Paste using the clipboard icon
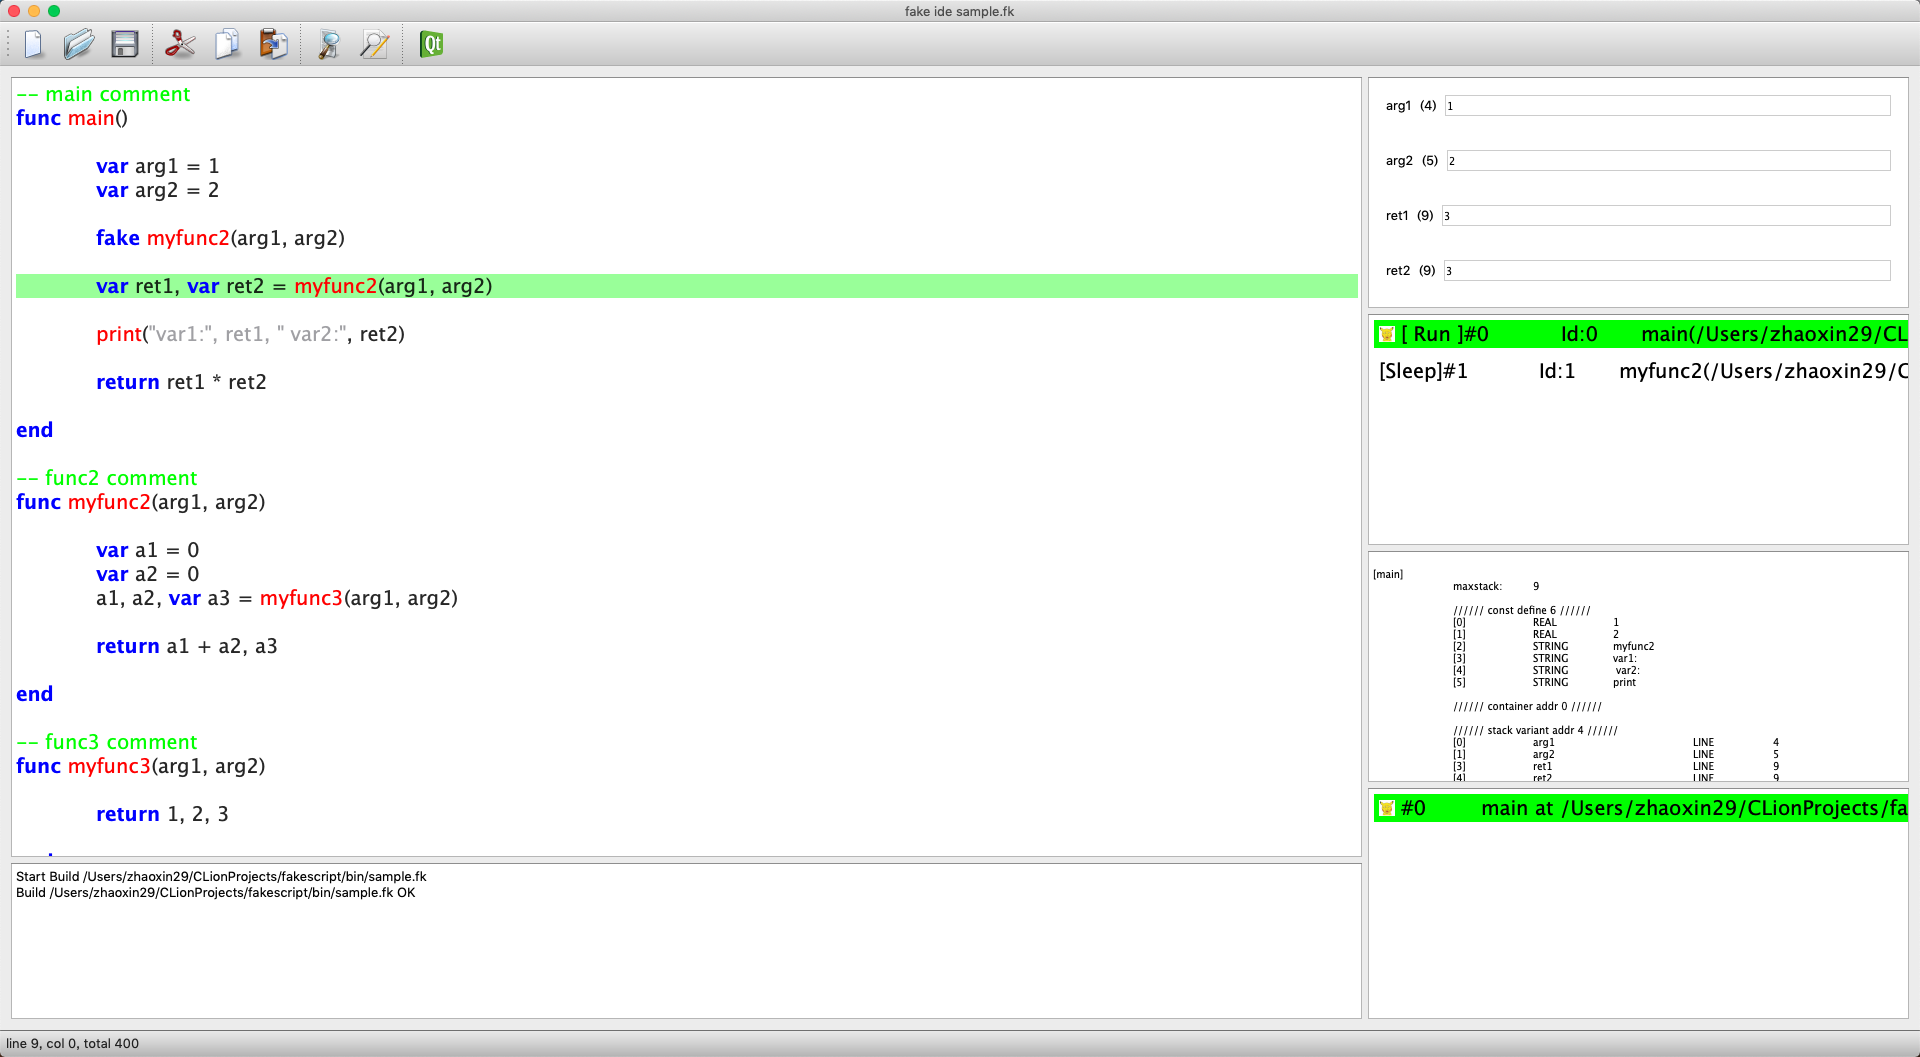1920x1057 pixels. (x=273, y=44)
